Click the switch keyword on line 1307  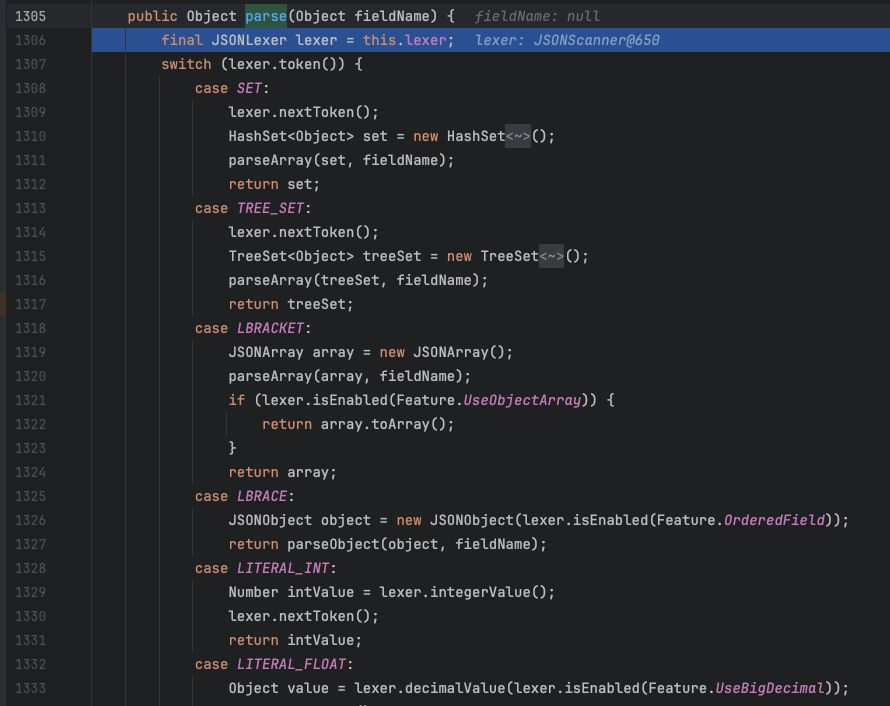pyautogui.click(x=185, y=64)
